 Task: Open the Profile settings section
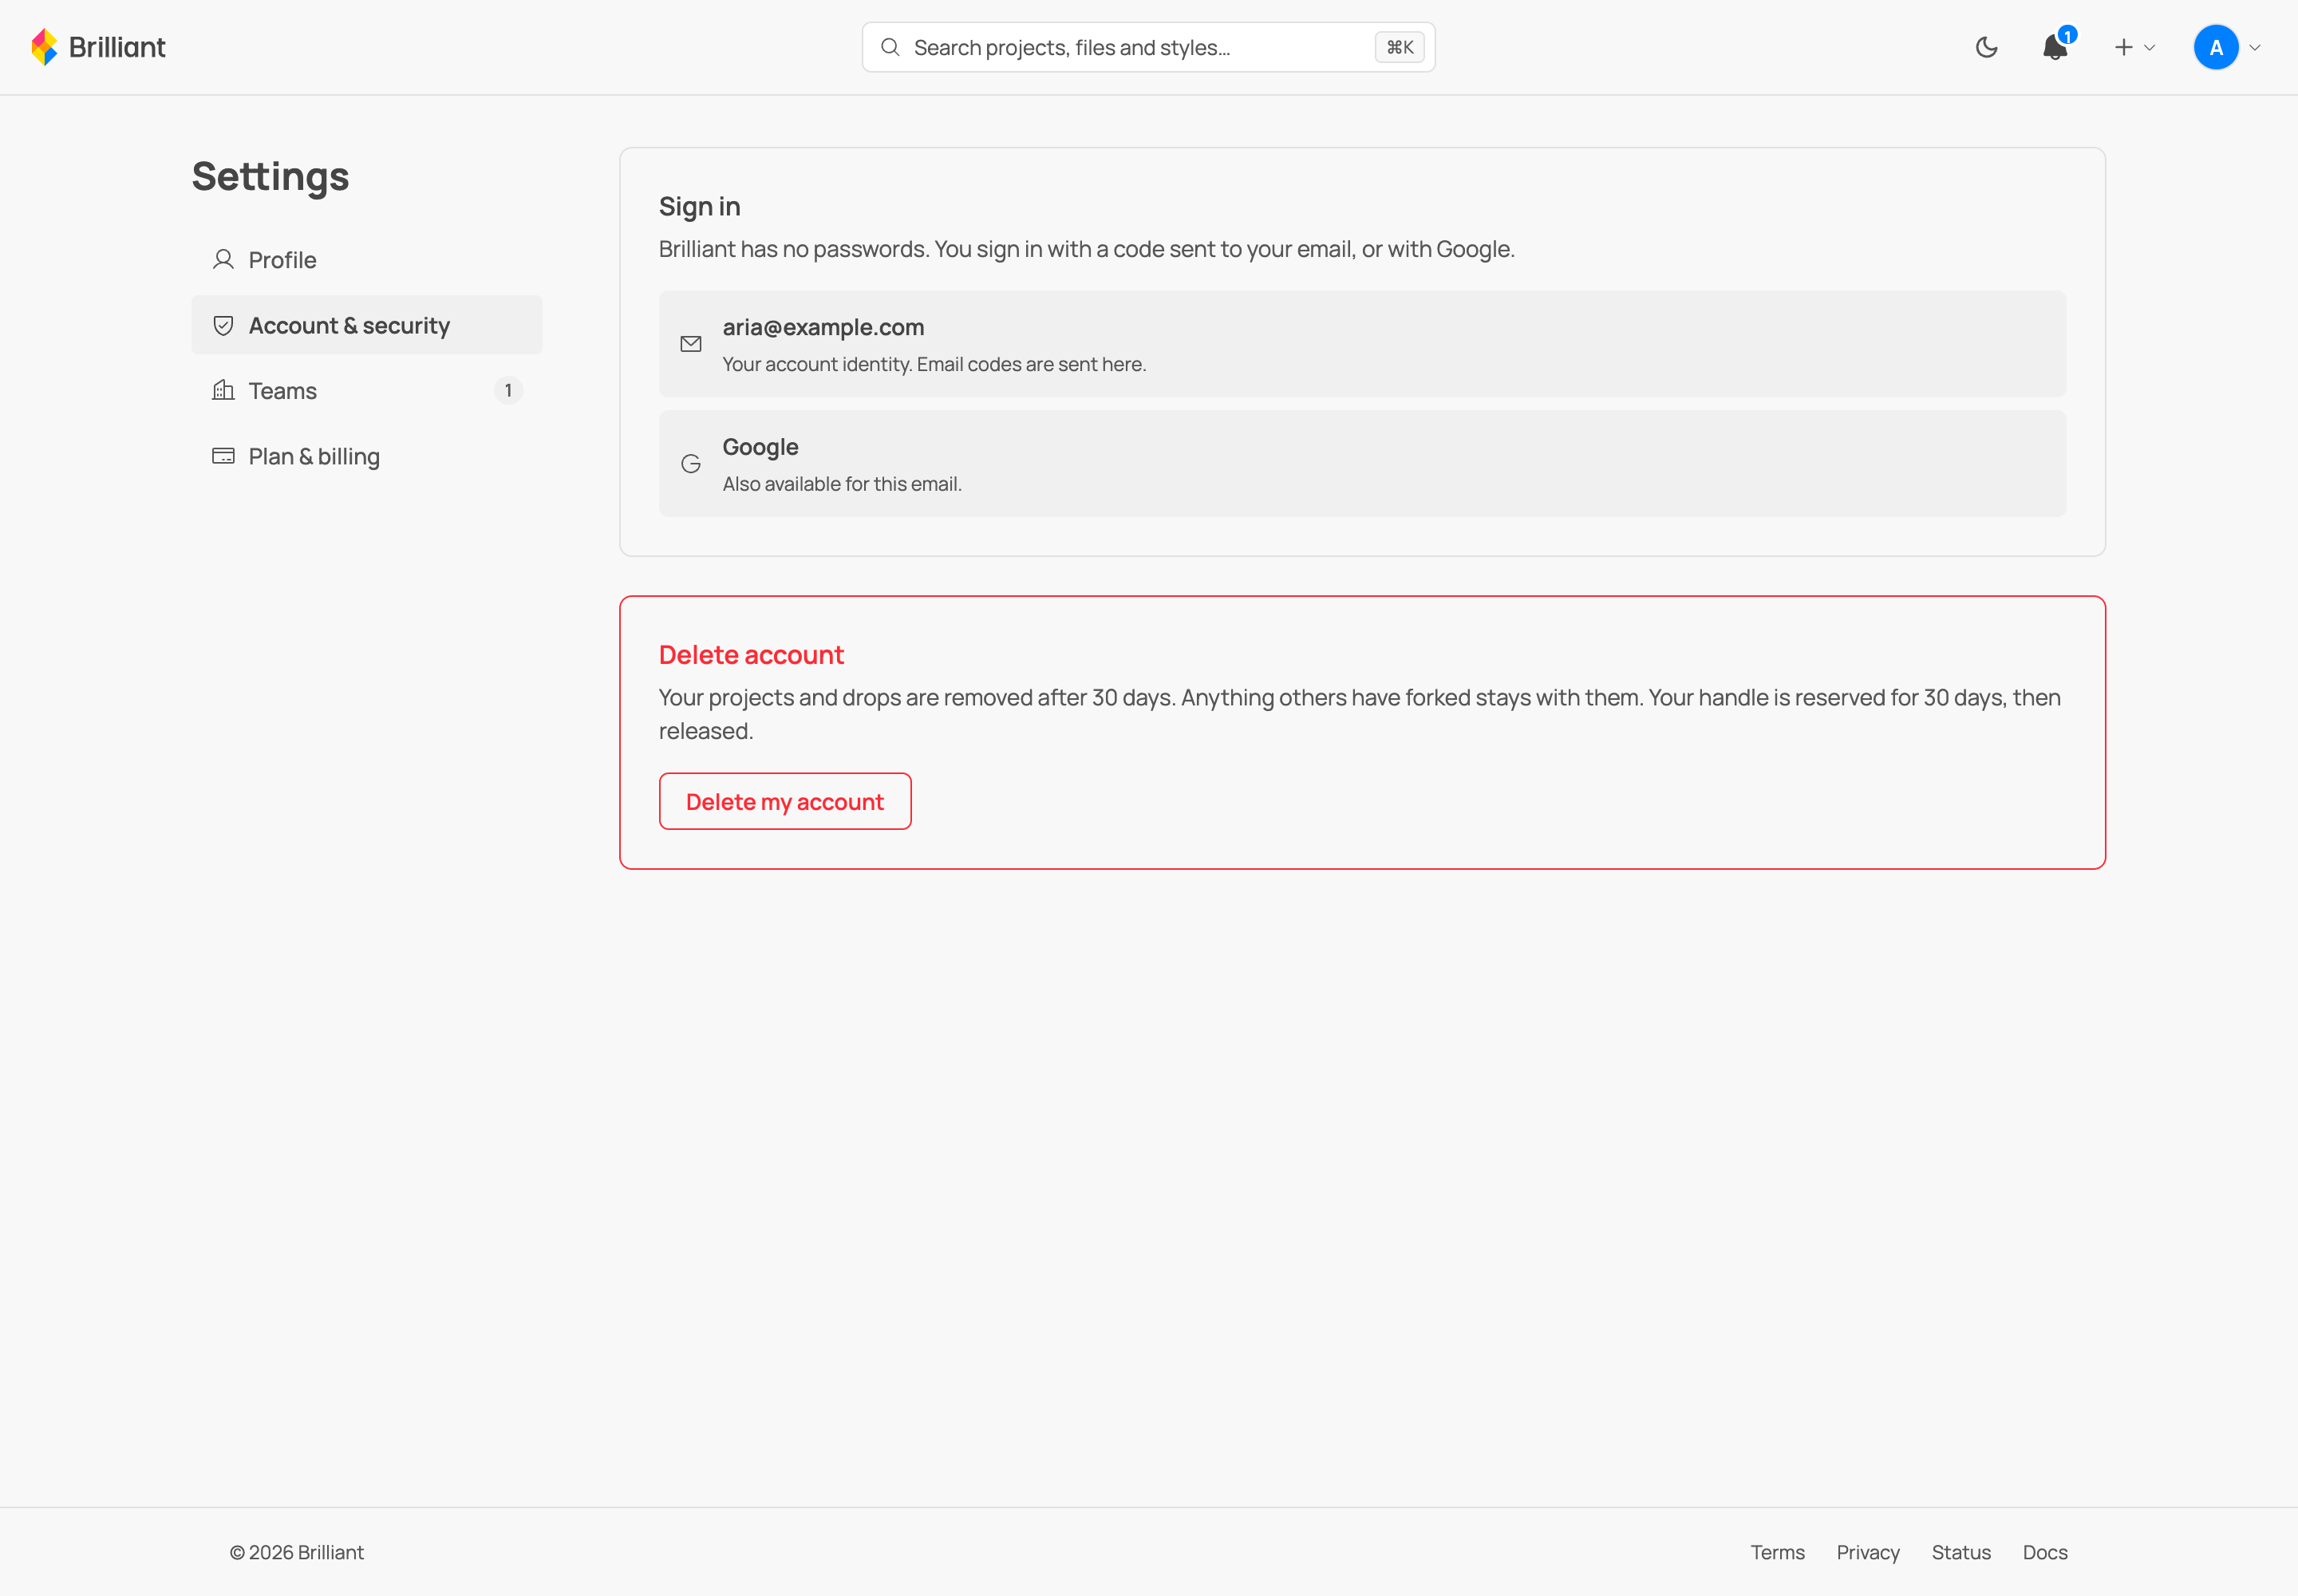coord(367,260)
